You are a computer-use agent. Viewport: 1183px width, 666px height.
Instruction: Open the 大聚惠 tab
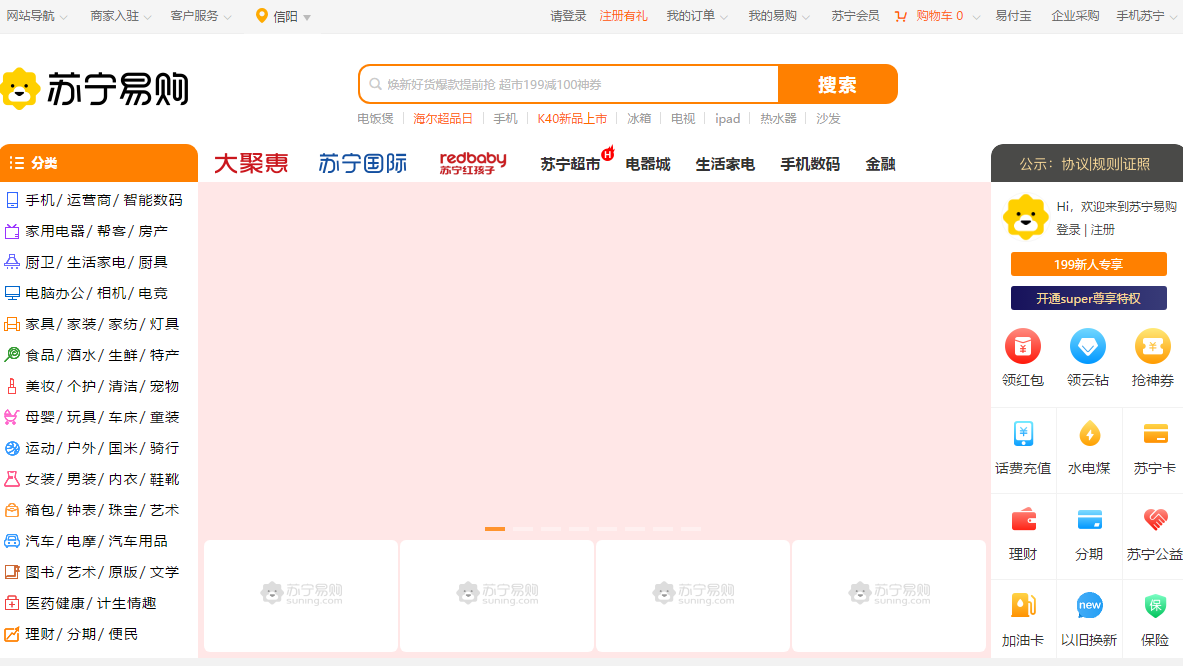coord(251,164)
